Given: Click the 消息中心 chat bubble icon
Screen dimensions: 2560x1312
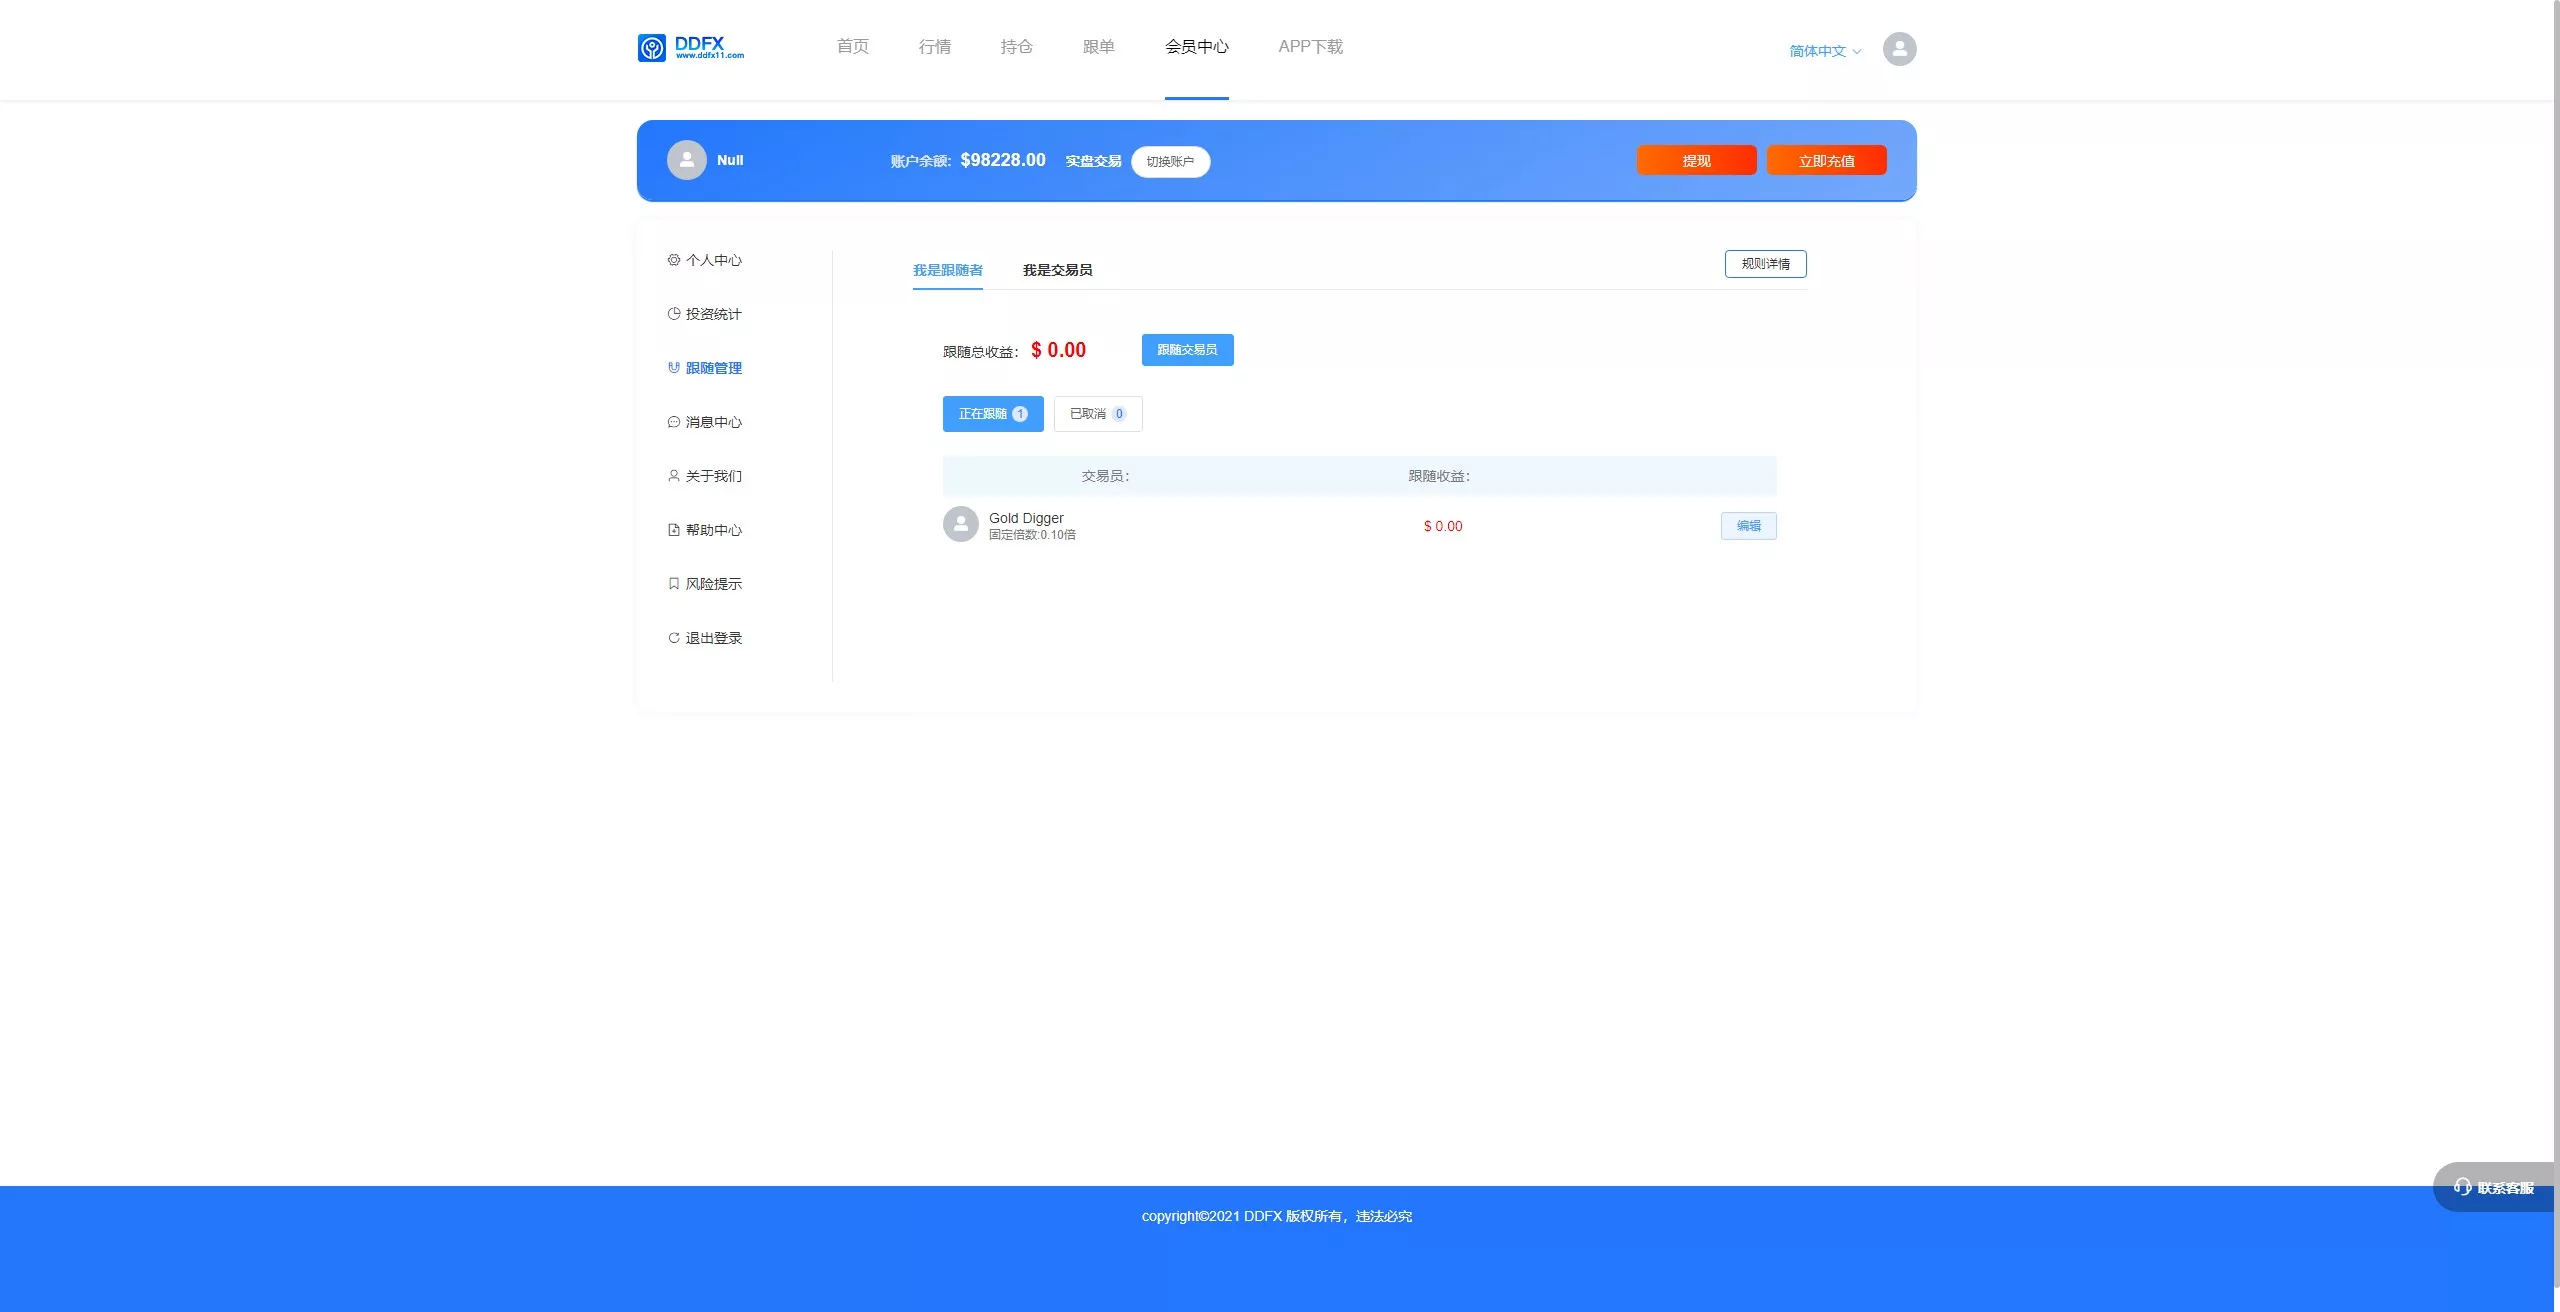Looking at the screenshot, I should (673, 422).
